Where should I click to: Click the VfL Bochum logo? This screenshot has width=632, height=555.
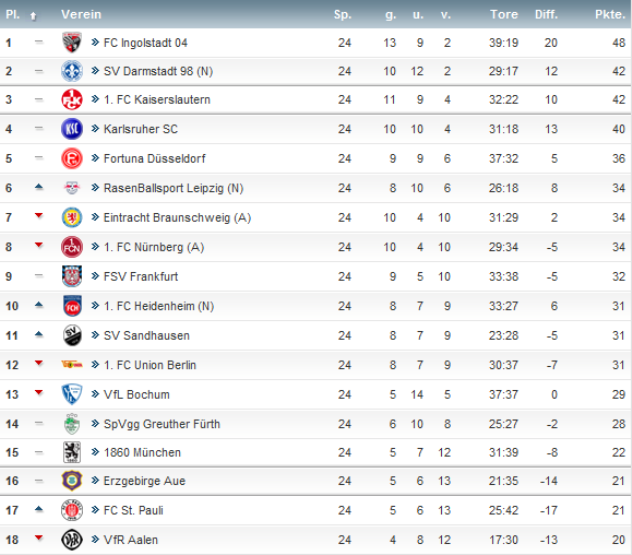(72, 394)
